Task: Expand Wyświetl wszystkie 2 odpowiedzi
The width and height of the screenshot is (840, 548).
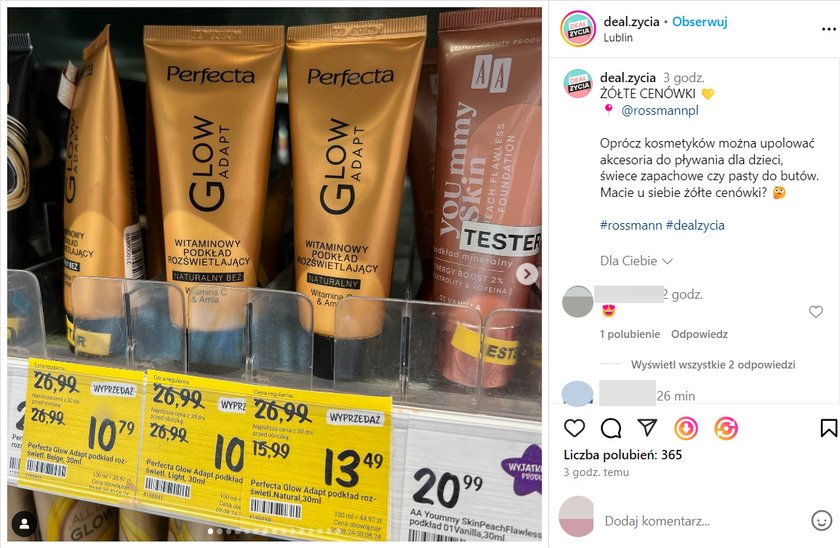Action: click(x=712, y=365)
